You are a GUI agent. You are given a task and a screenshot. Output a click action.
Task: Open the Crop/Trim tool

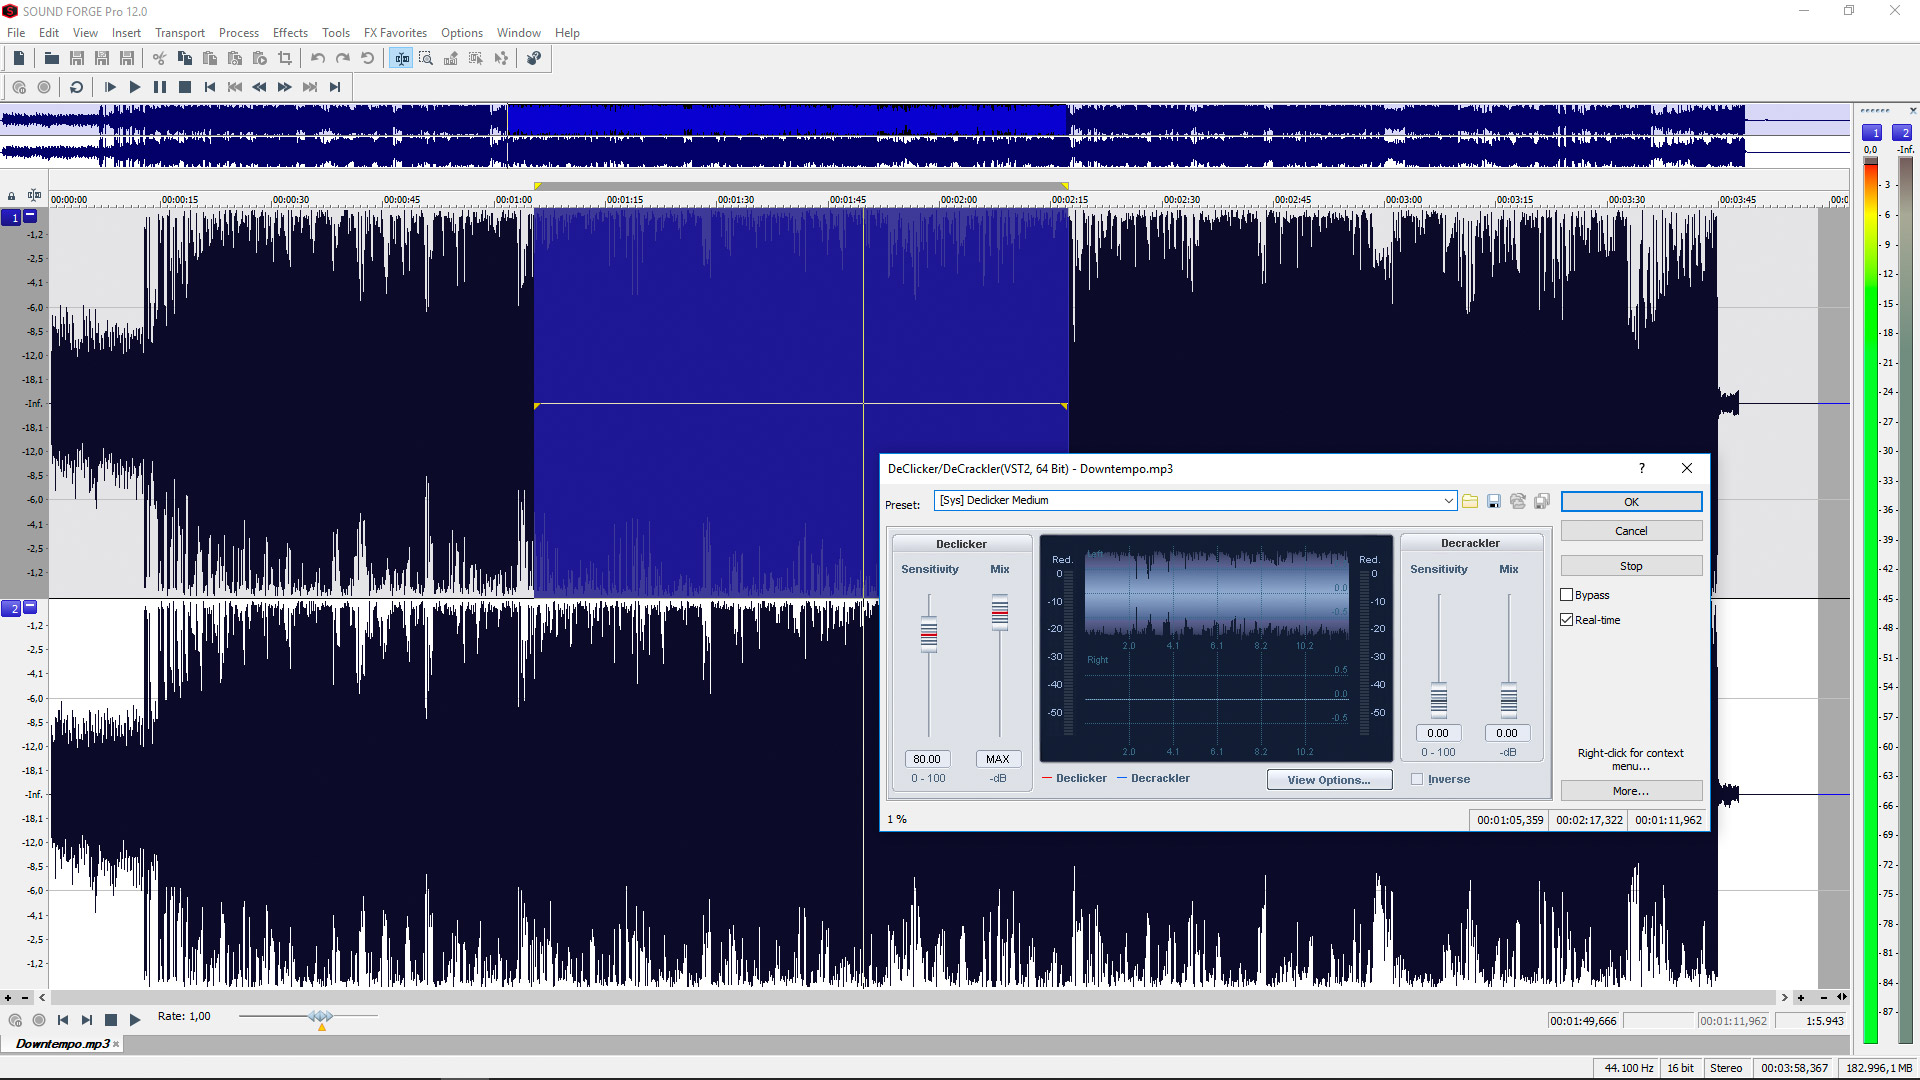286,58
